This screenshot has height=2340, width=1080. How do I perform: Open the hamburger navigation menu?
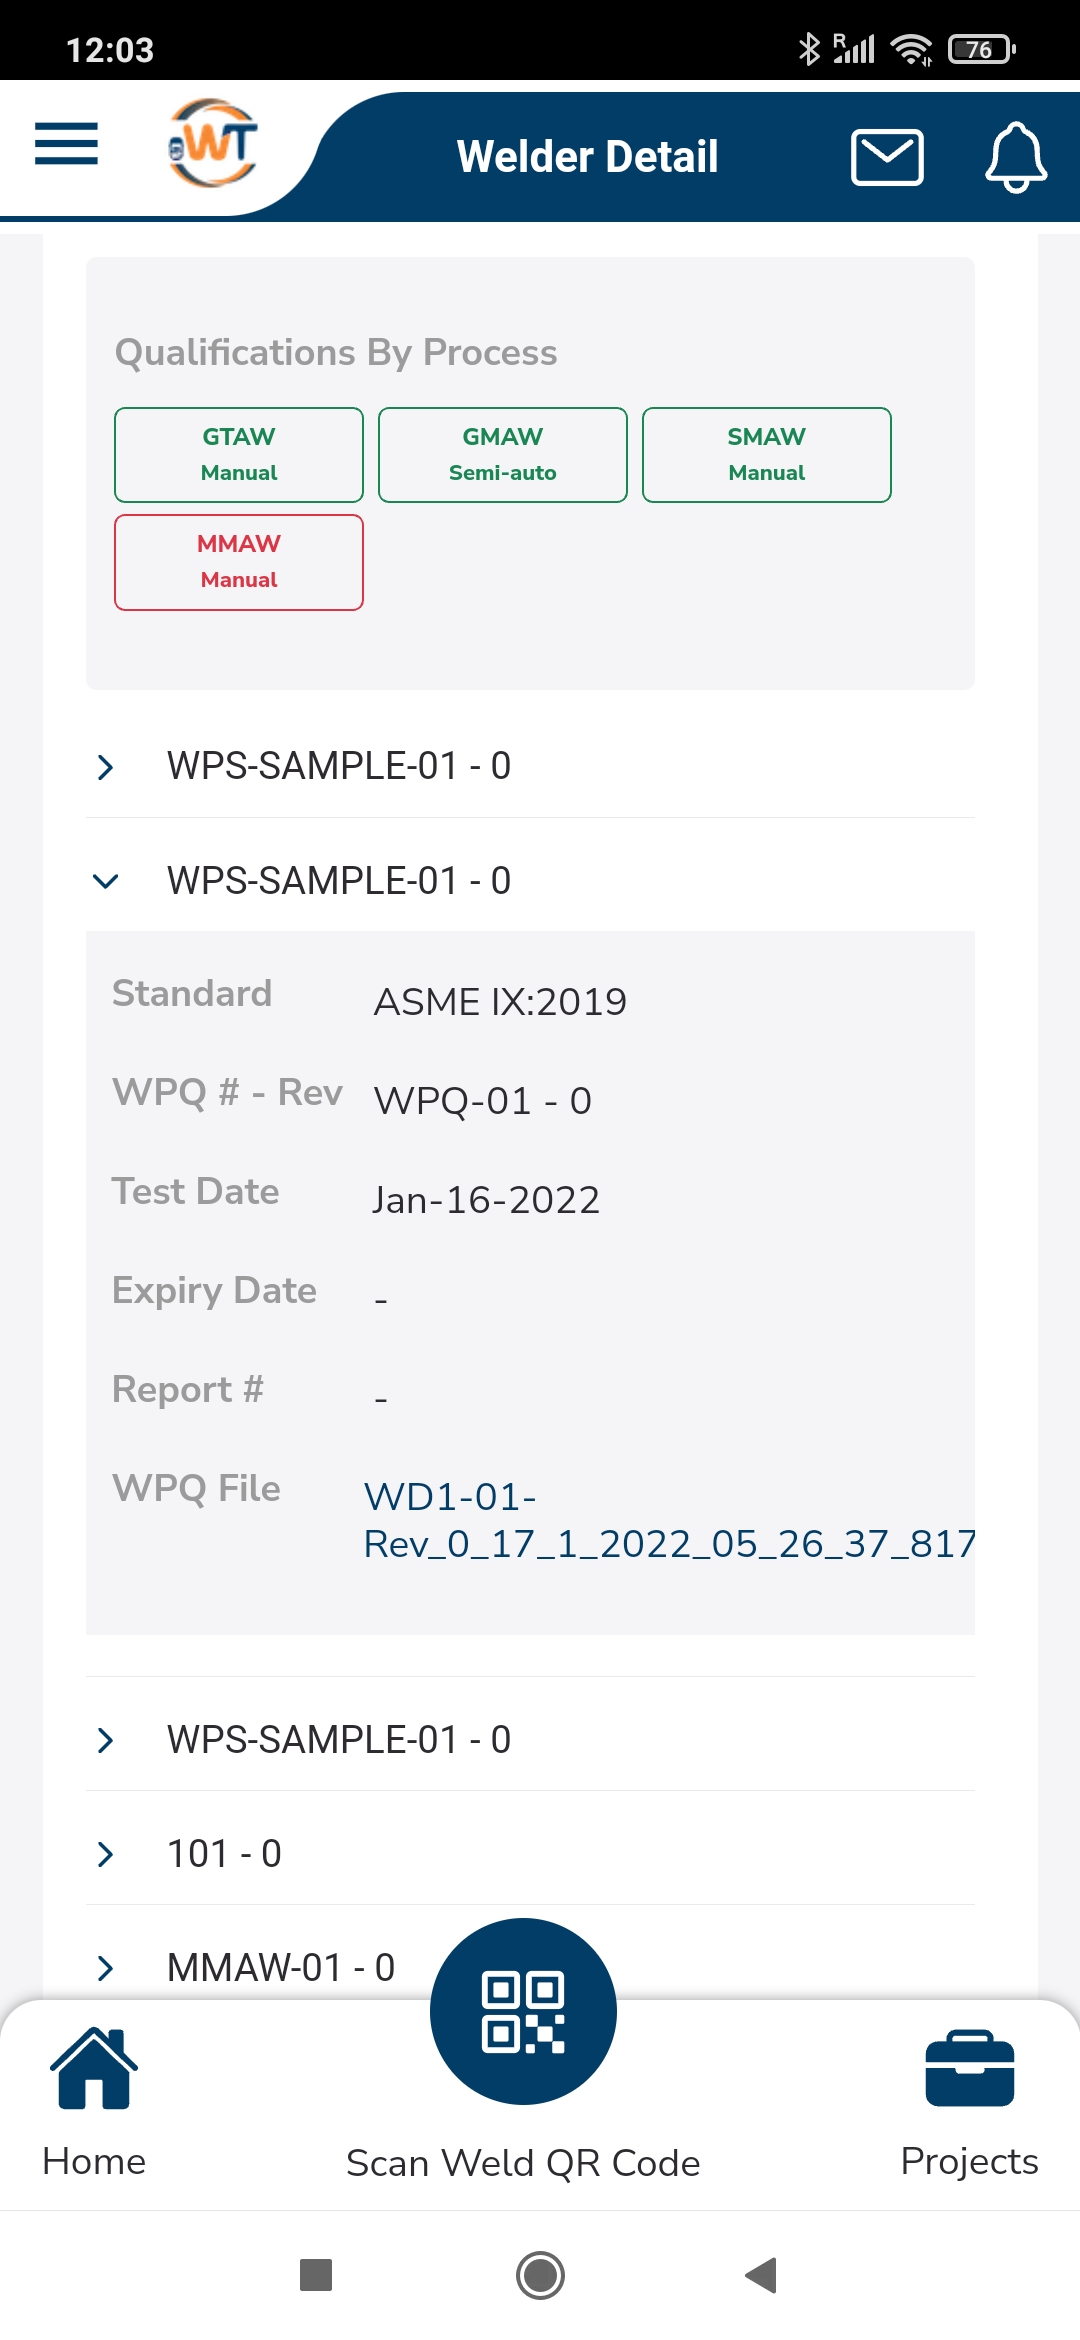[66, 144]
